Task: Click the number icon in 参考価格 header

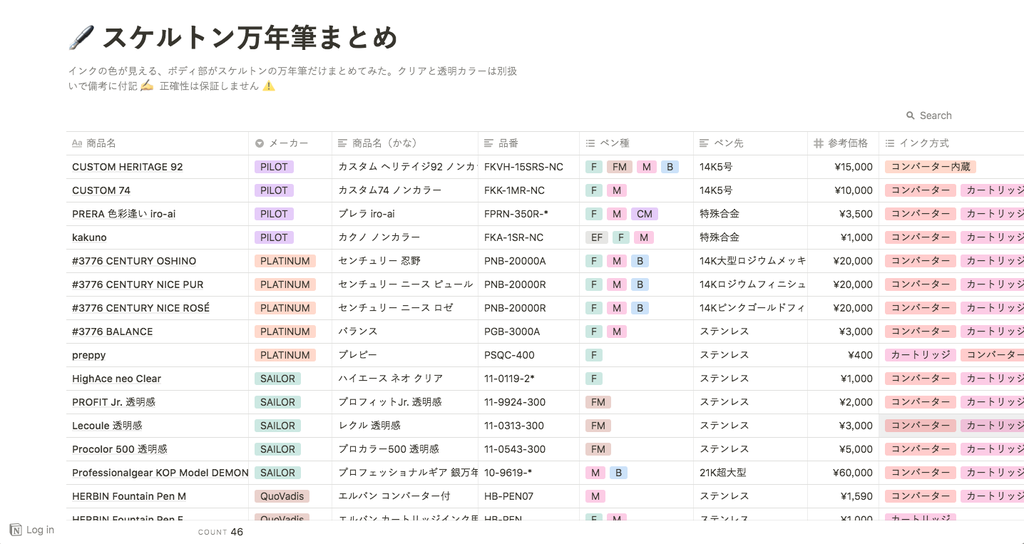Action: pos(818,143)
